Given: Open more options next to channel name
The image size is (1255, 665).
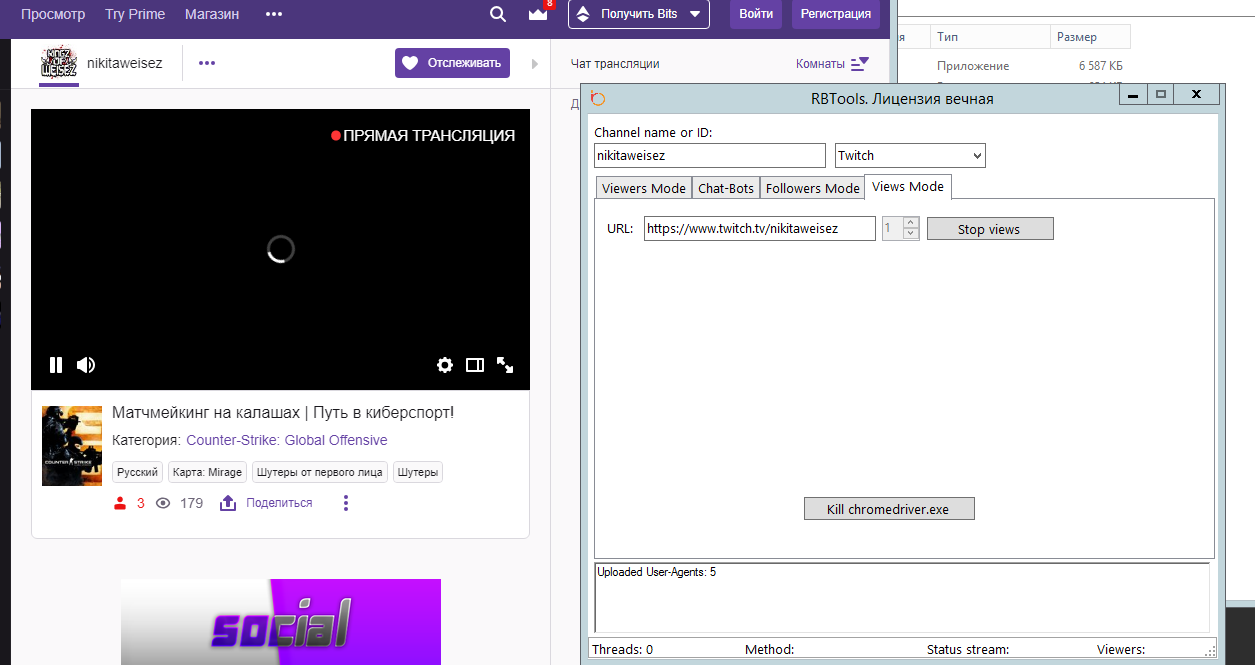Looking at the screenshot, I should pyautogui.click(x=207, y=63).
